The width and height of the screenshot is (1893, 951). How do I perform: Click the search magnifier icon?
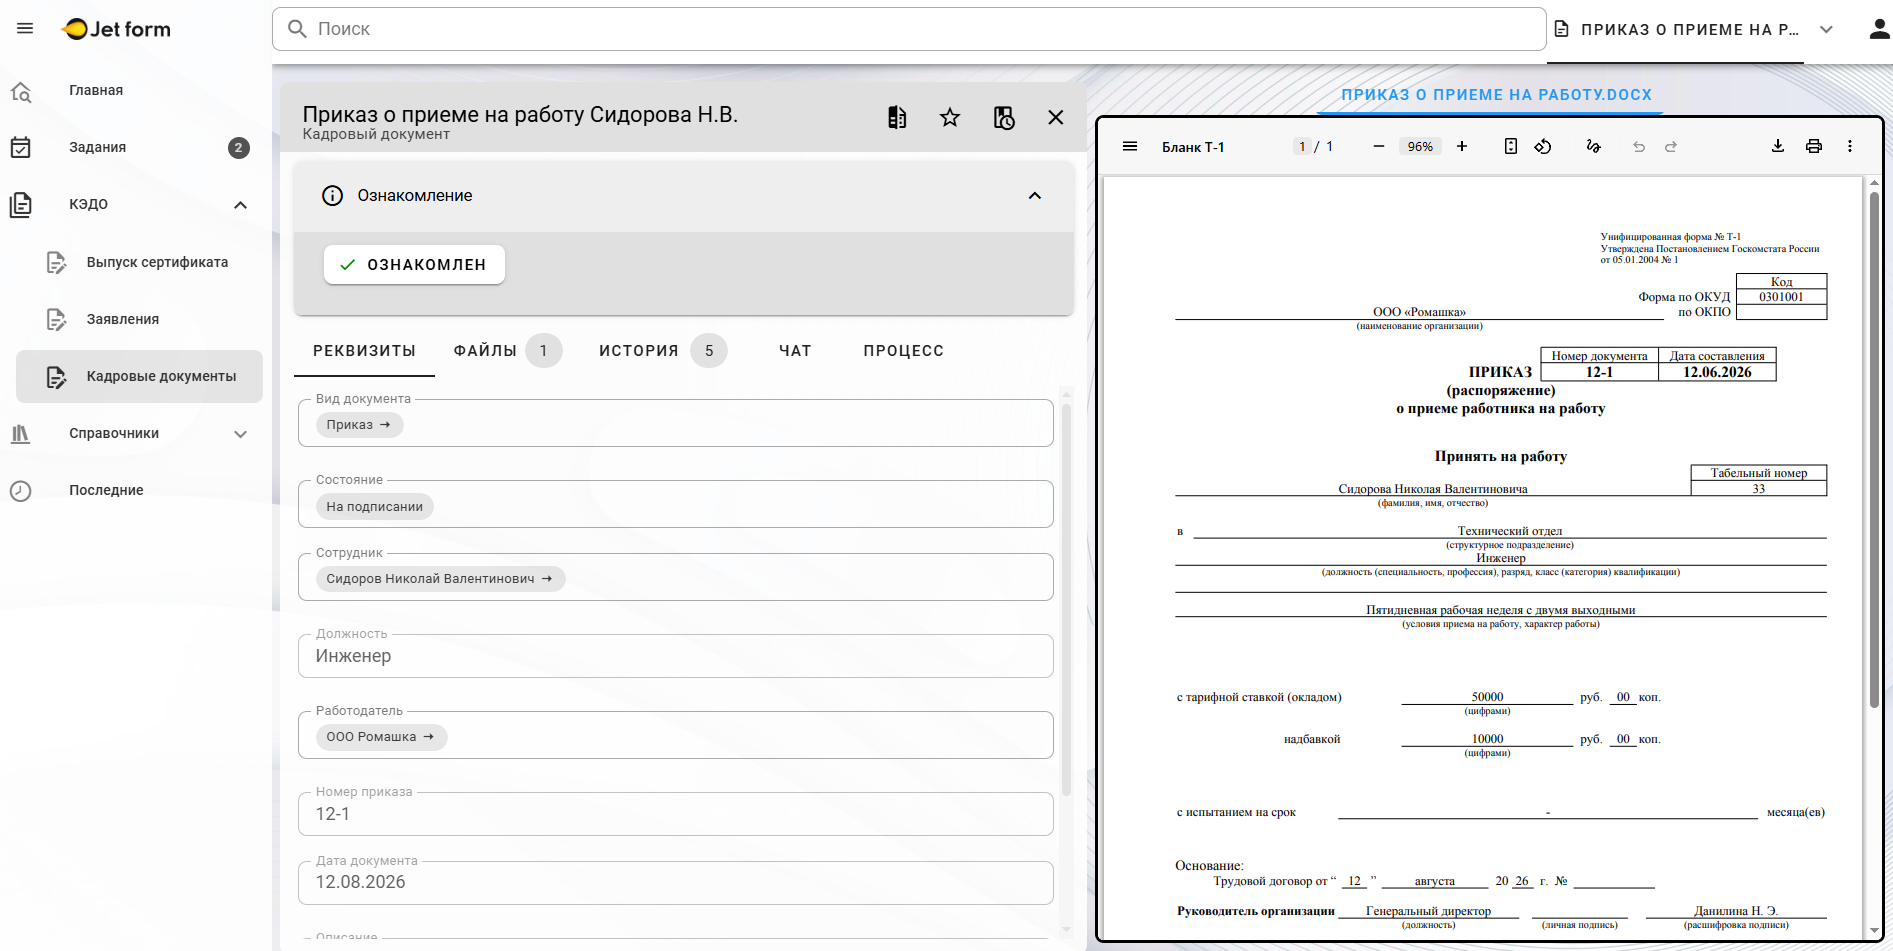297,29
